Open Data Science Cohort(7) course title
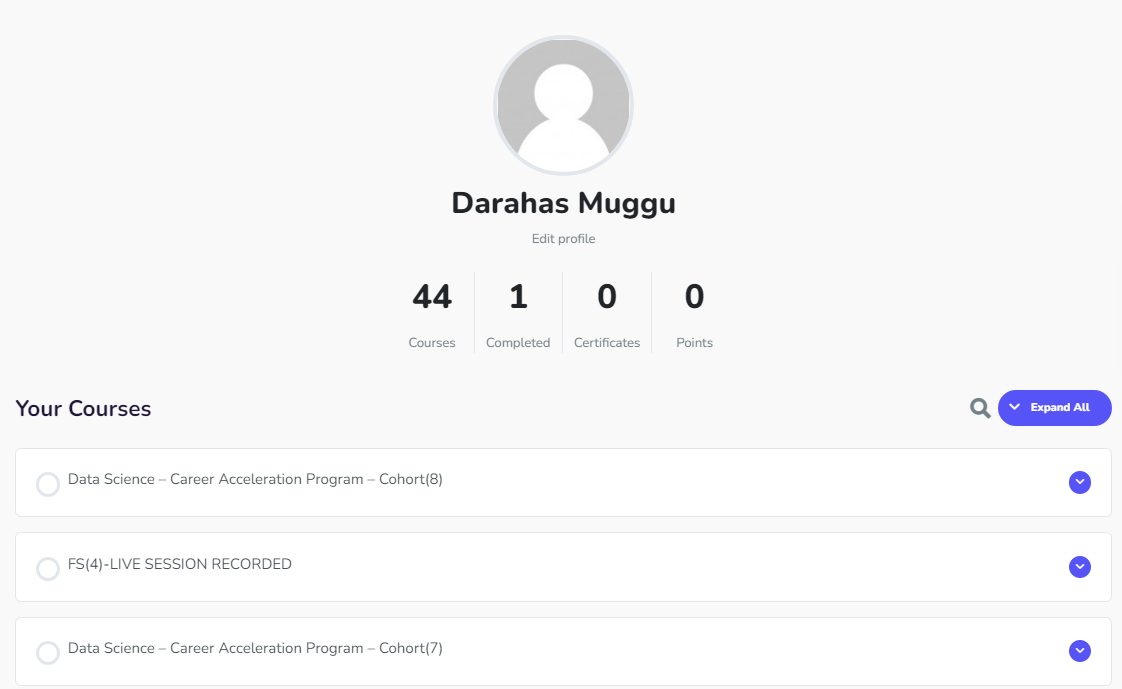1122x689 pixels. (x=255, y=648)
